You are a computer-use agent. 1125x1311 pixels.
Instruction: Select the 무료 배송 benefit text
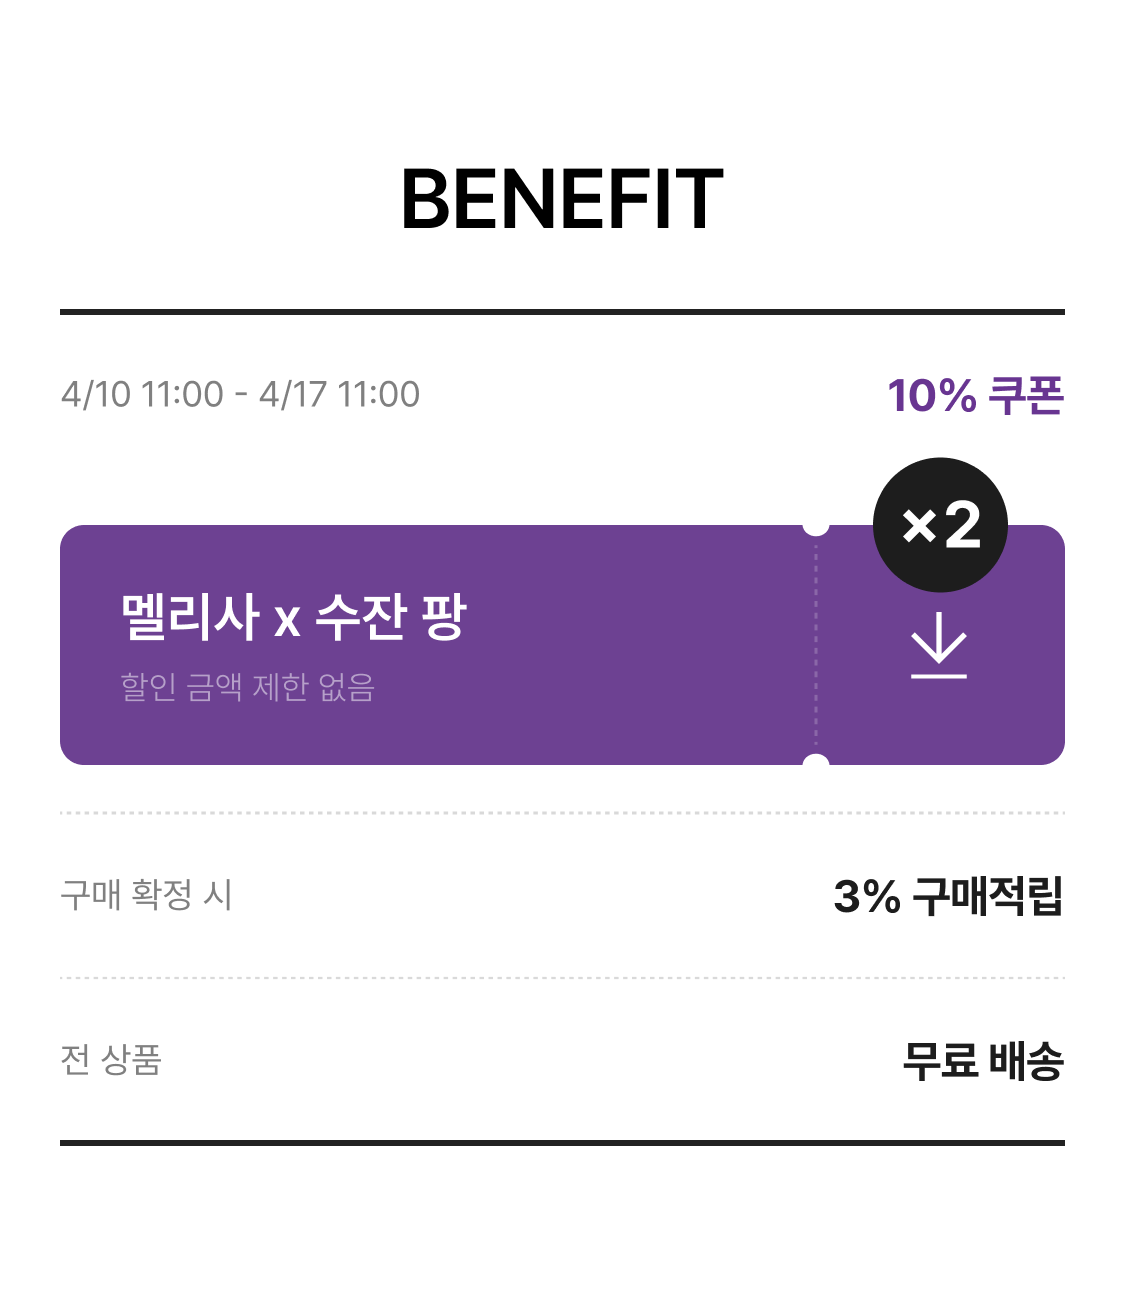[x=982, y=1061]
